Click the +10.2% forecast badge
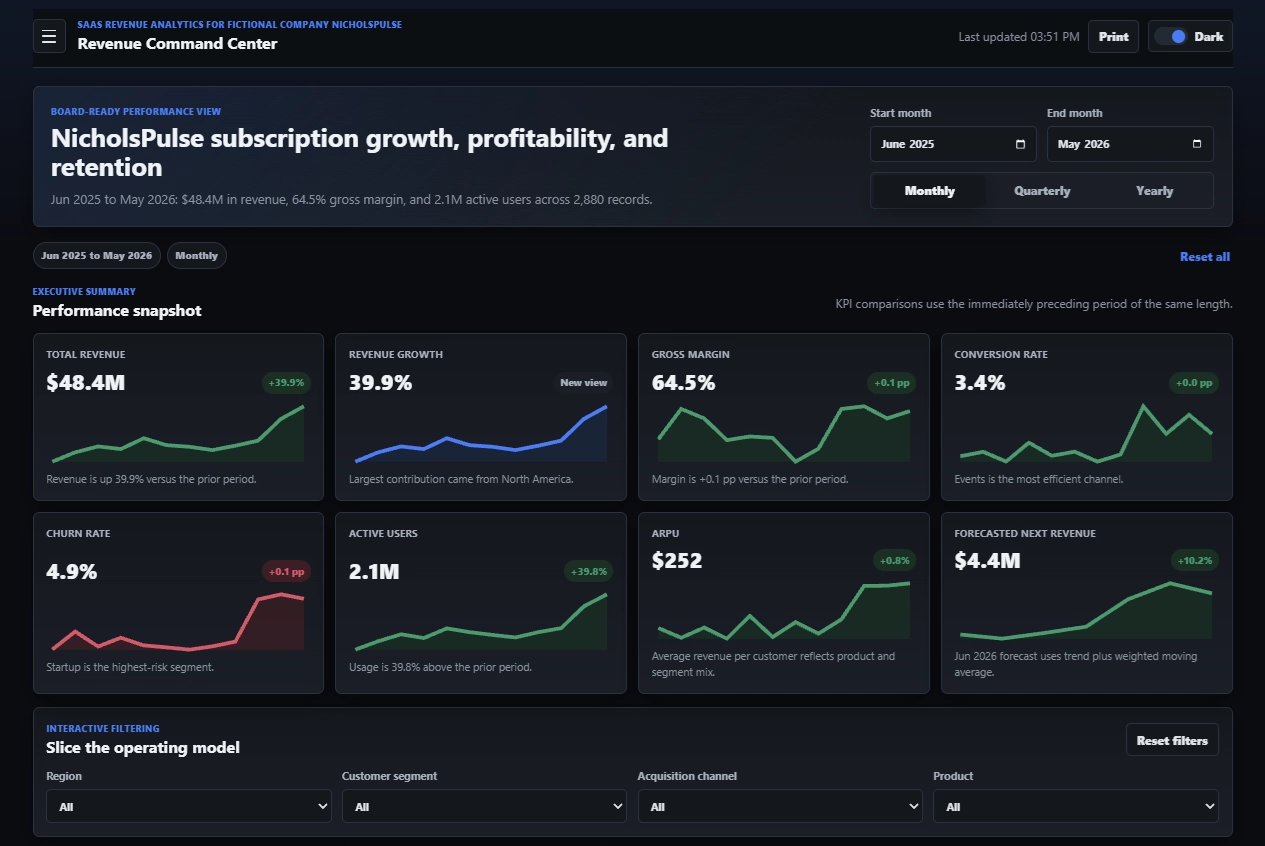The height and width of the screenshot is (846, 1265). [x=1195, y=560]
